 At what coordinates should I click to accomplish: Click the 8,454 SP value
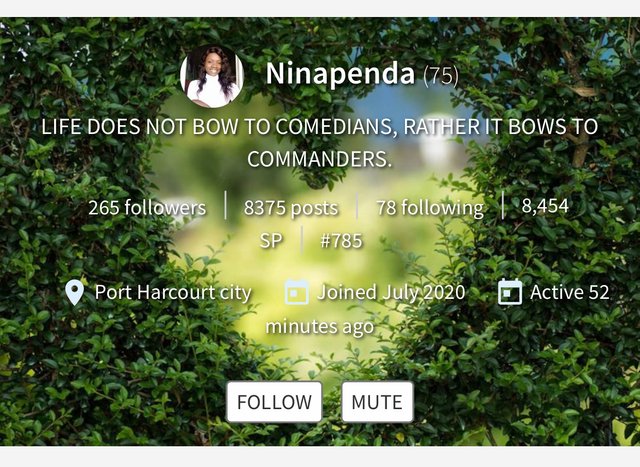pyautogui.click(x=545, y=206)
